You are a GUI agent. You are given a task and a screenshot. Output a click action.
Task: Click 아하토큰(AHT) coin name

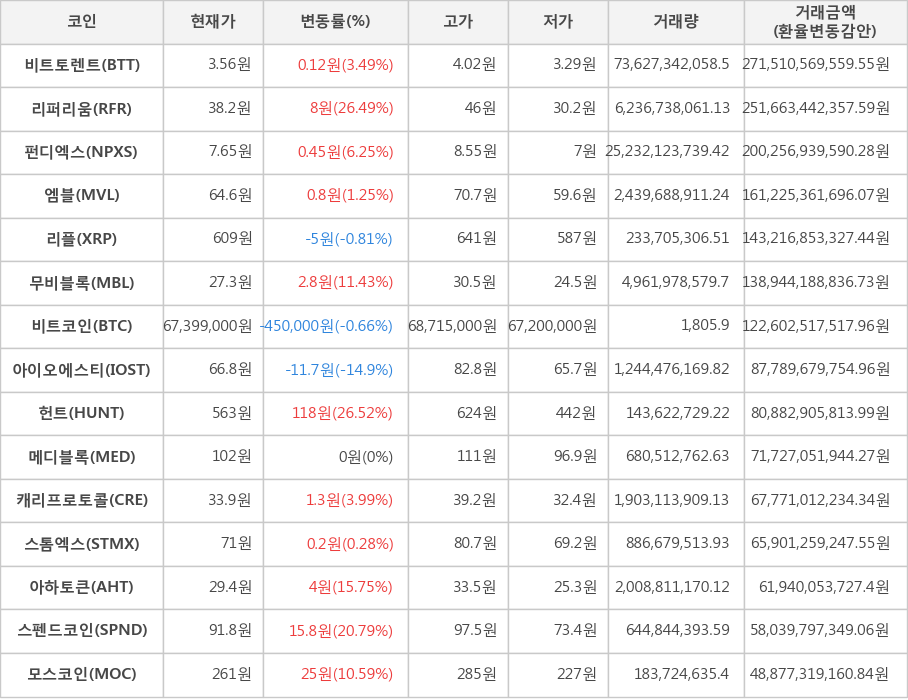pyautogui.click(x=82, y=587)
